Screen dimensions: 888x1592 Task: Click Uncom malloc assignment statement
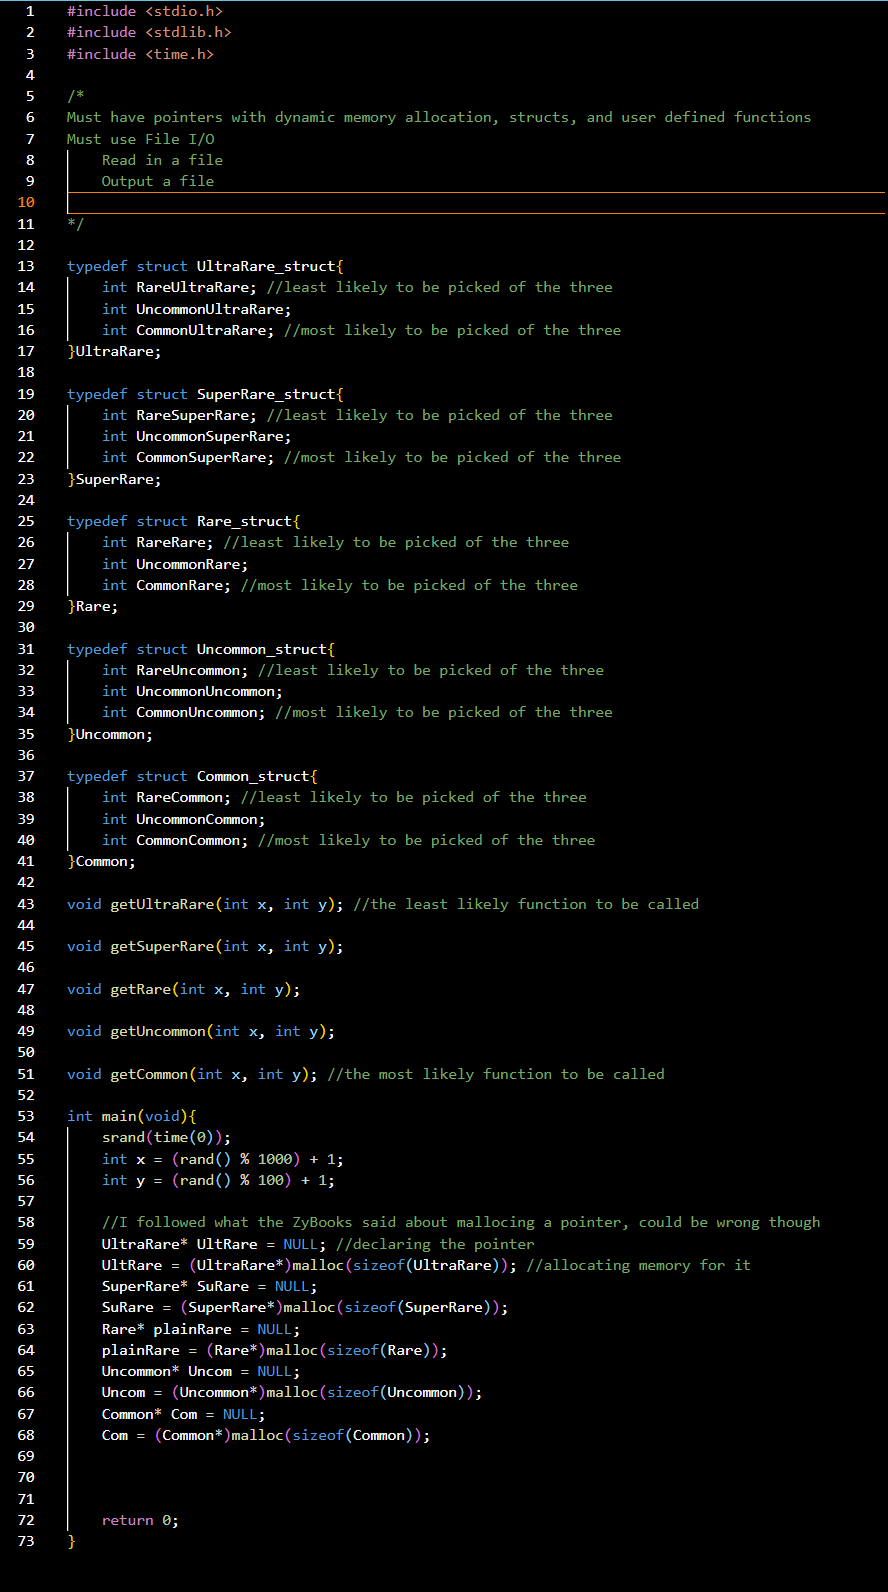coord(292,1392)
